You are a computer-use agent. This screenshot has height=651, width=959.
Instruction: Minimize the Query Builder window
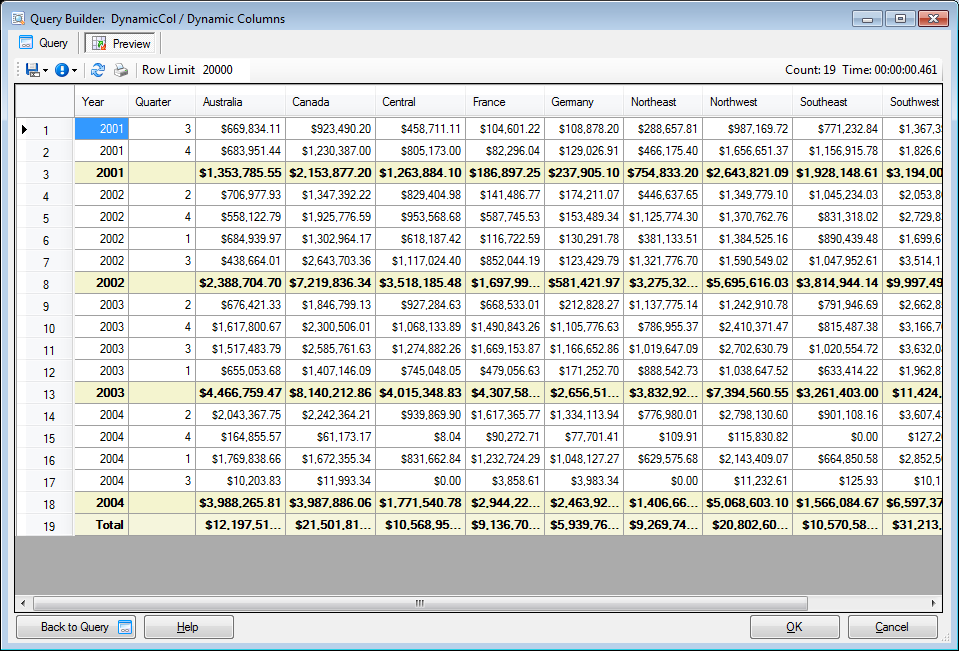point(867,18)
